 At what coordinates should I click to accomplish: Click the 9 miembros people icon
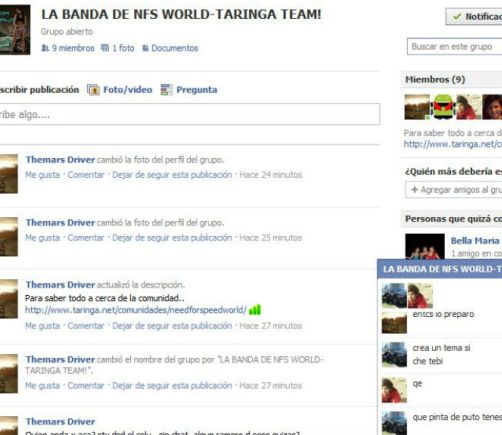click(45, 48)
